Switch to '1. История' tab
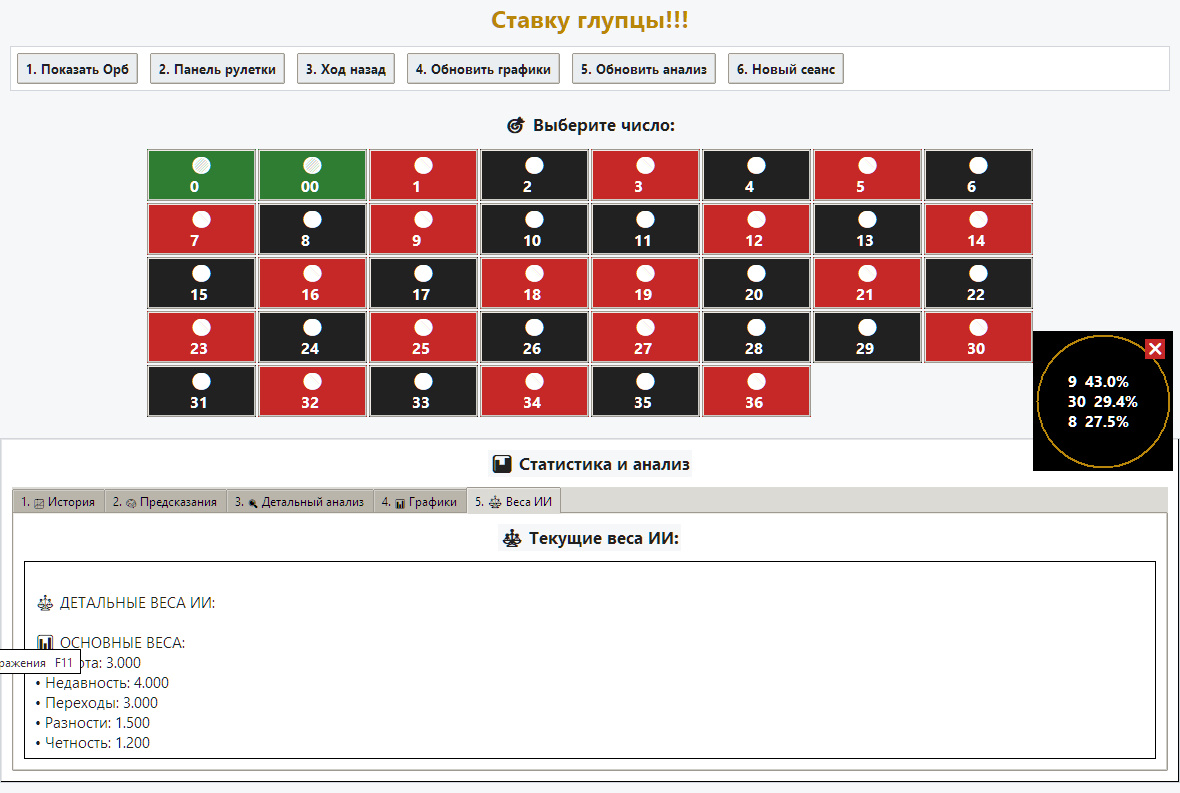The width and height of the screenshot is (1180, 793). point(58,502)
